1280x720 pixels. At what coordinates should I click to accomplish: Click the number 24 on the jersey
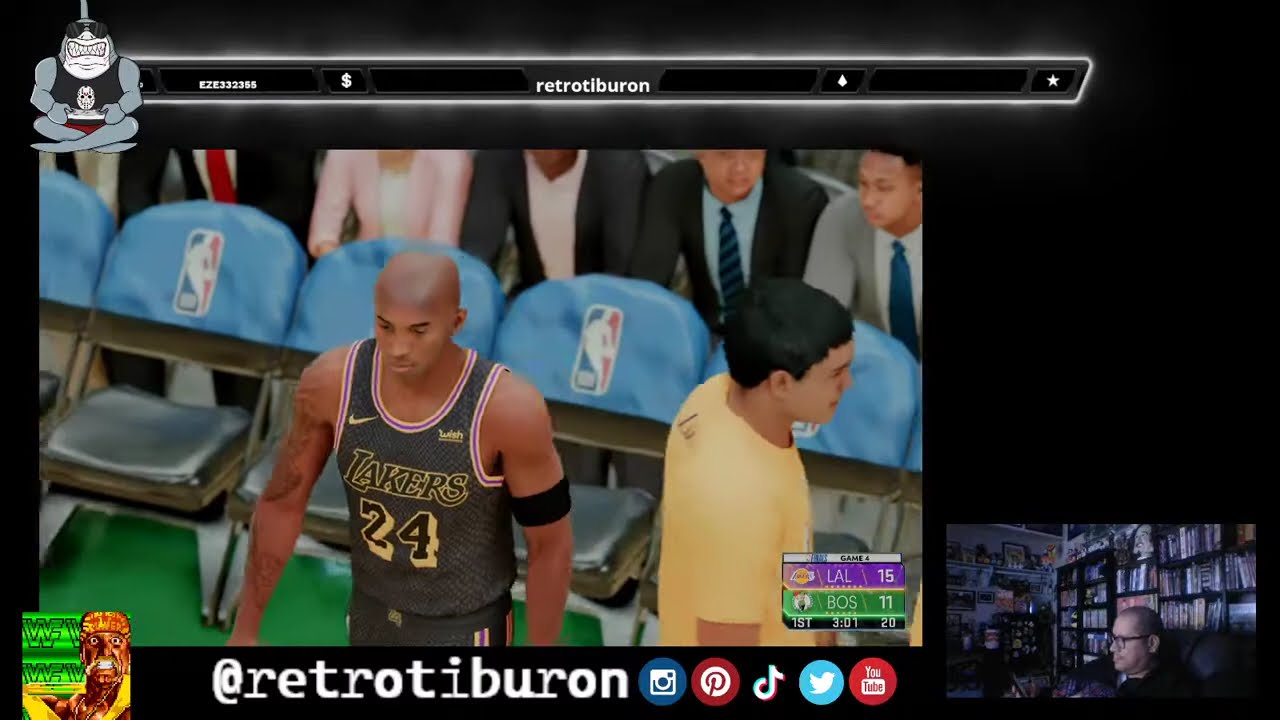400,530
